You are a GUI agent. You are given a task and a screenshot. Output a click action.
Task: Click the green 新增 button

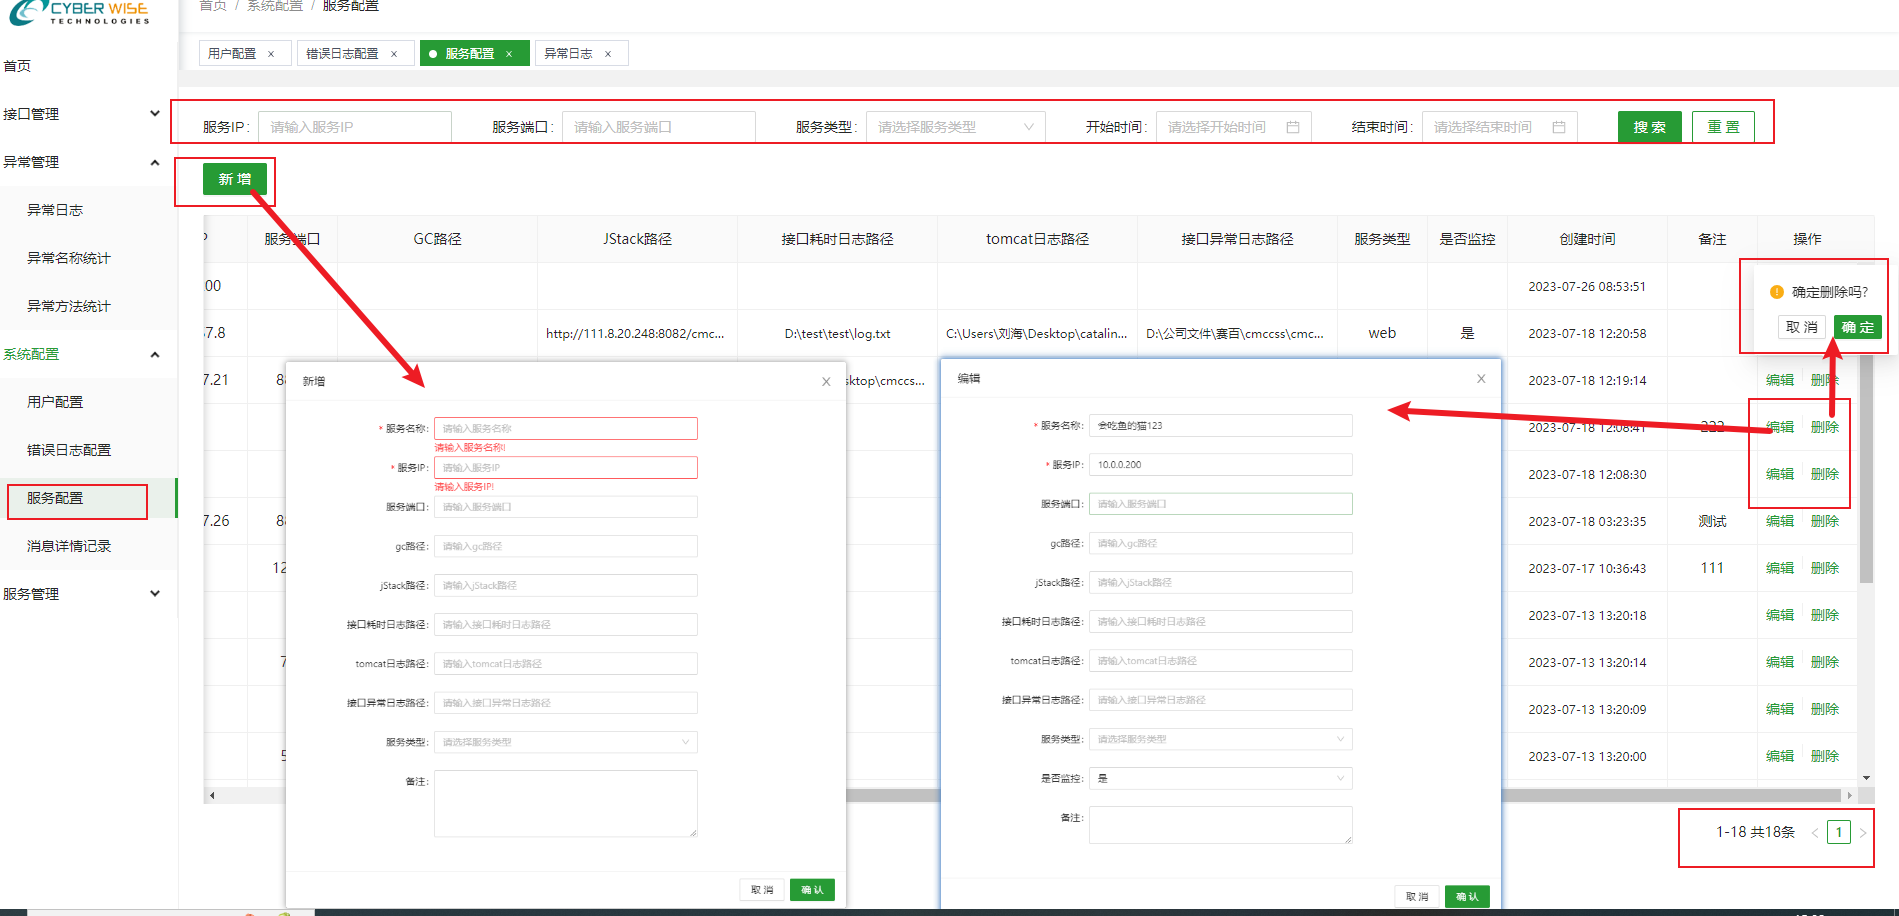pos(235,179)
